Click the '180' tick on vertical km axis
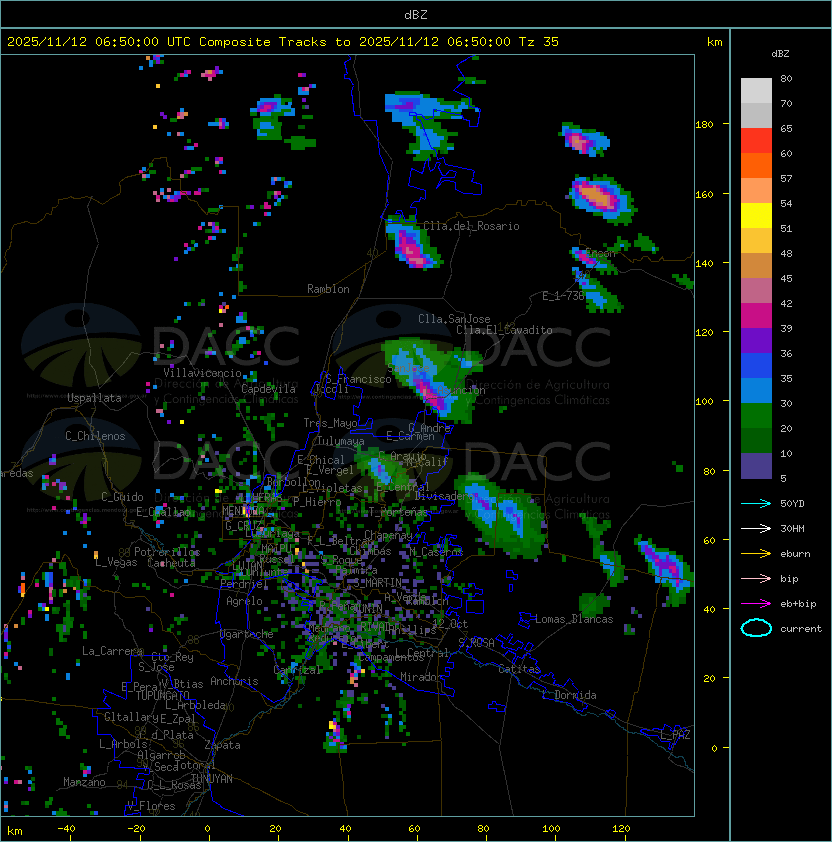832x842 pixels. 704,124
